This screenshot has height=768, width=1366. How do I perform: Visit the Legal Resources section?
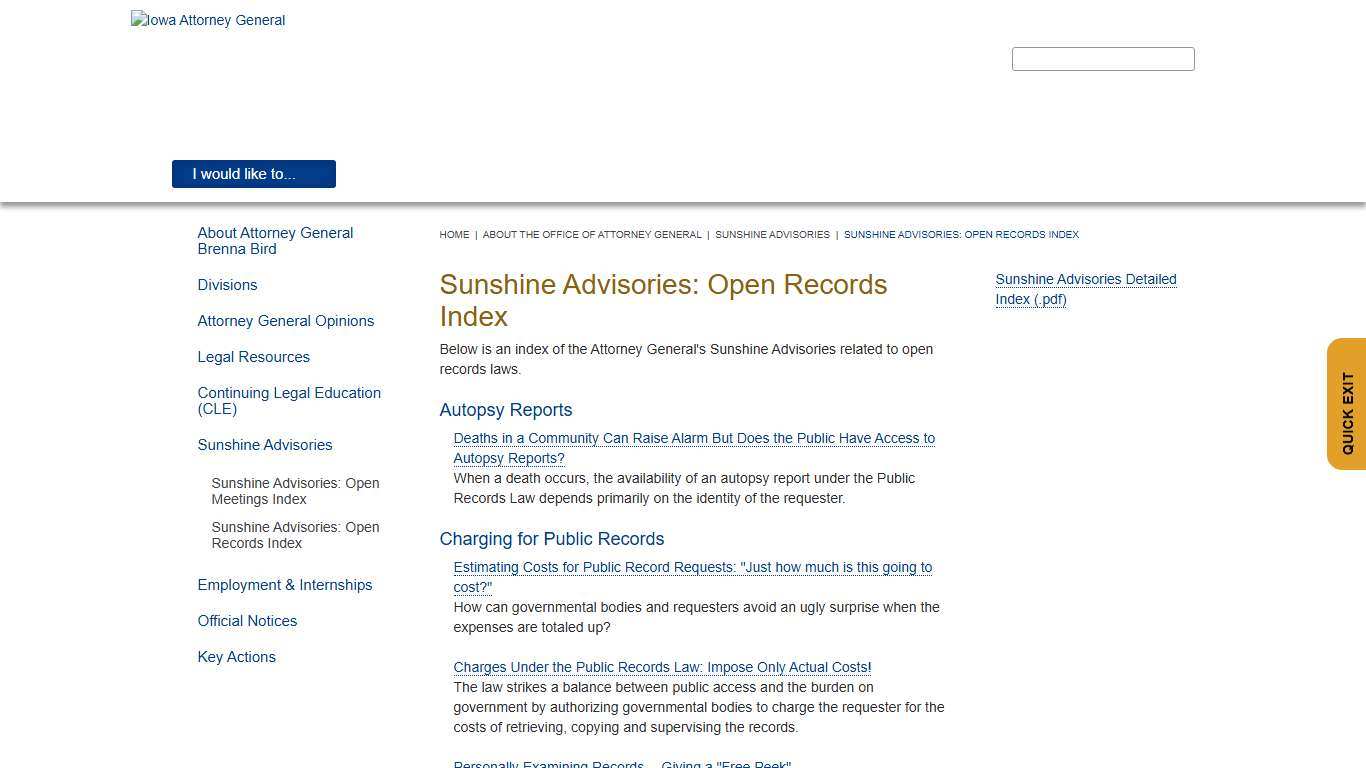[x=253, y=356]
